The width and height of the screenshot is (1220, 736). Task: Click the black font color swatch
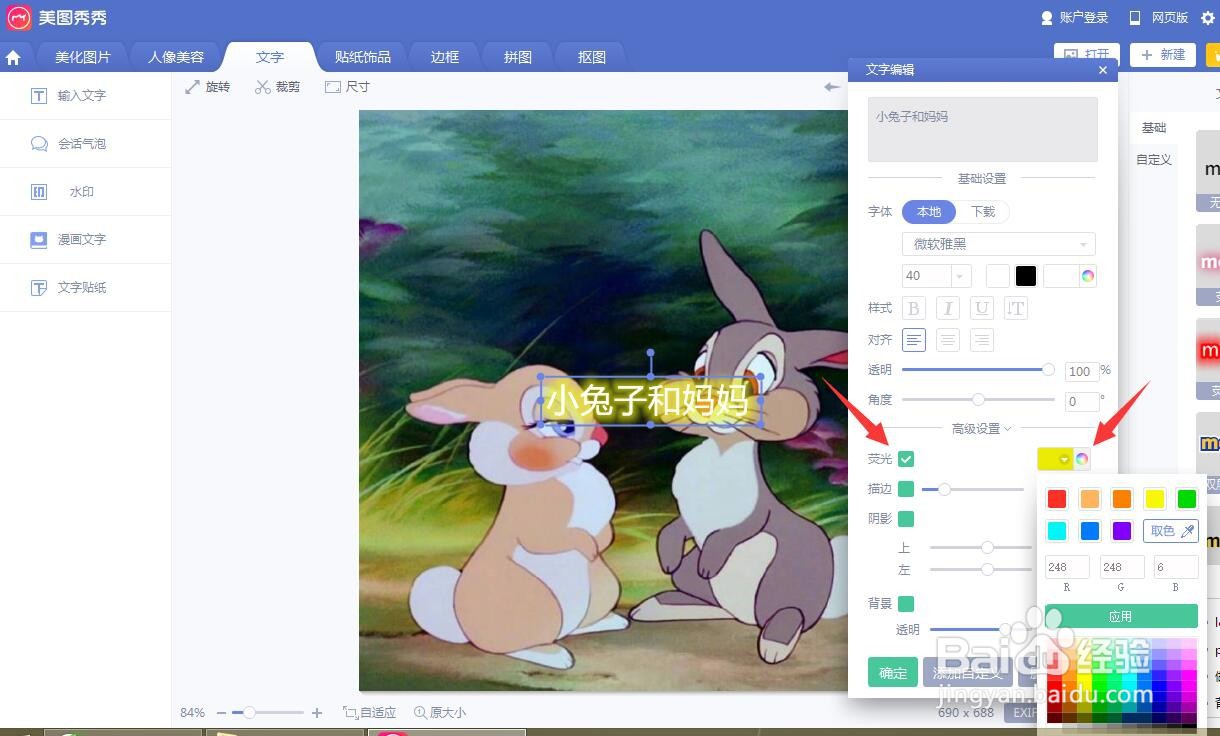(x=1026, y=276)
